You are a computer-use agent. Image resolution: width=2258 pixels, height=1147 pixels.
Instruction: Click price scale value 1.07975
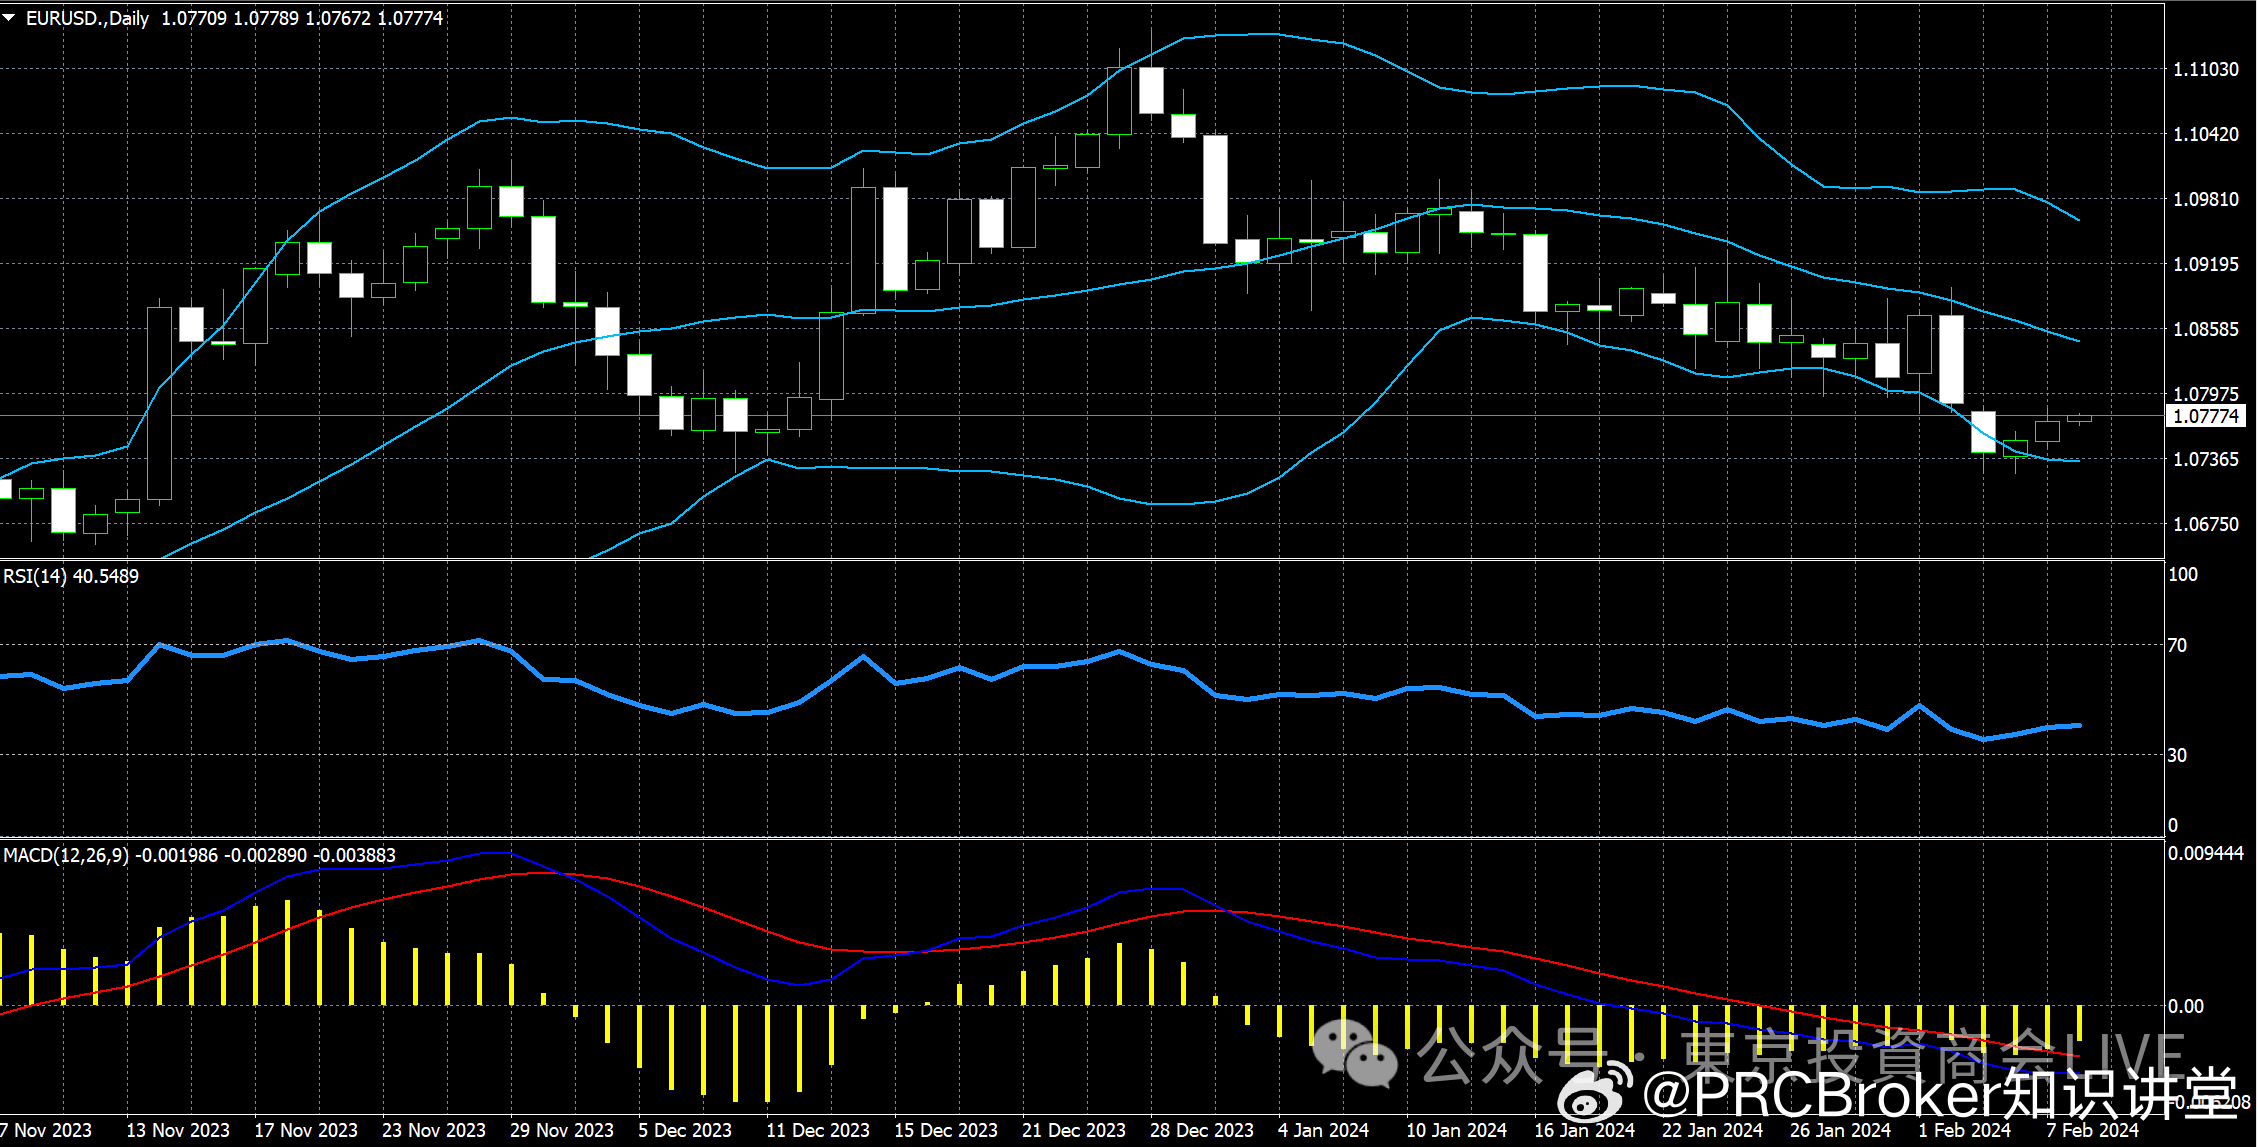click(2206, 394)
